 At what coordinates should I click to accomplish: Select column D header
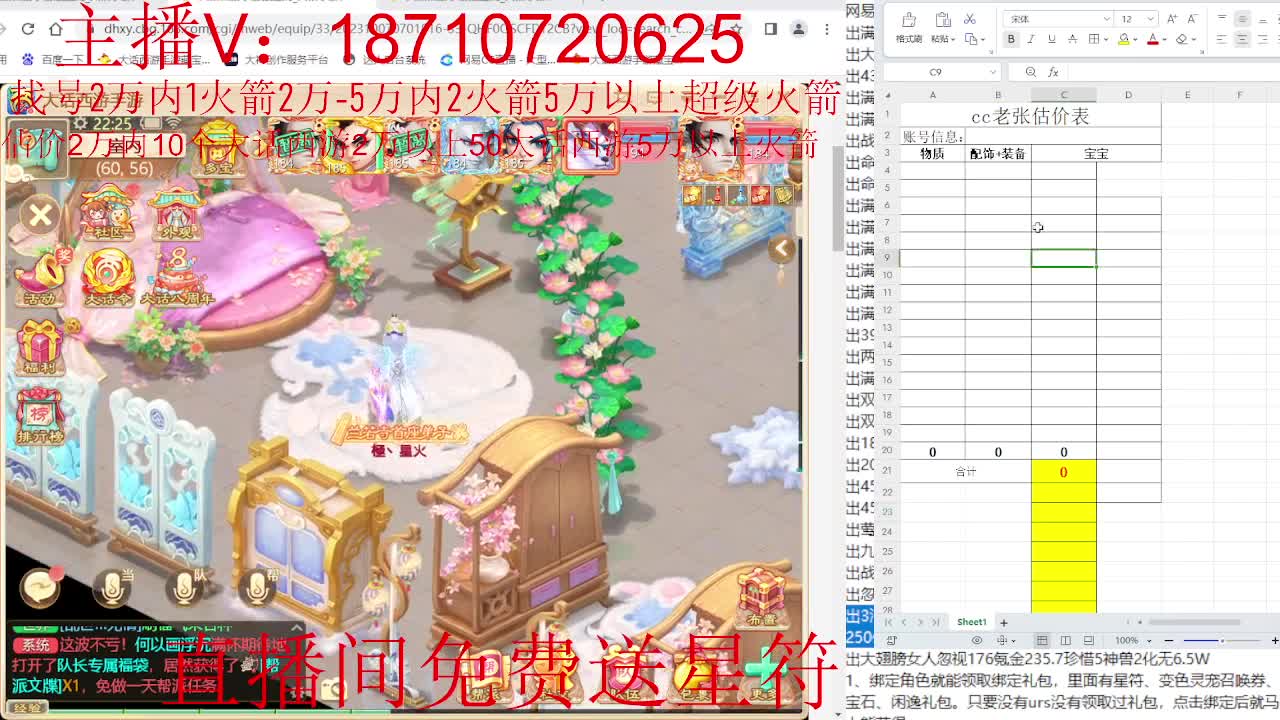click(1128, 95)
